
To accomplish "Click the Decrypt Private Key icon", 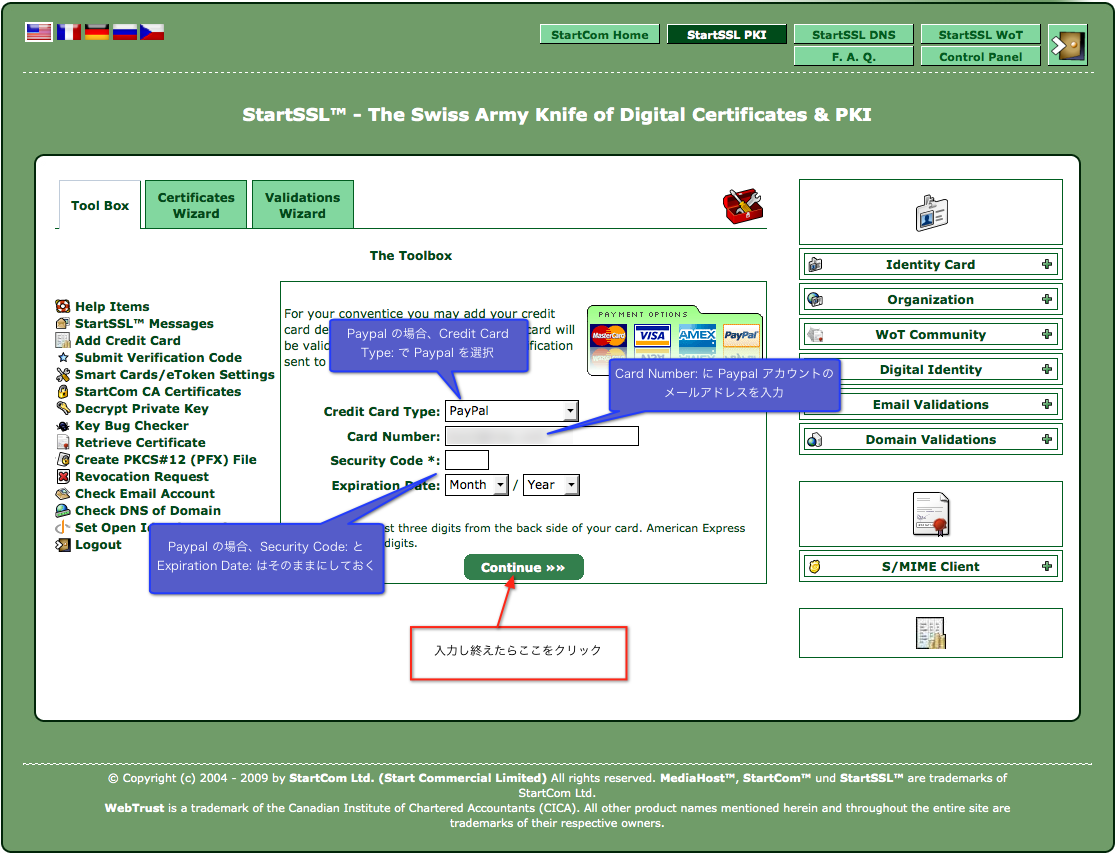I will pyautogui.click(x=63, y=408).
